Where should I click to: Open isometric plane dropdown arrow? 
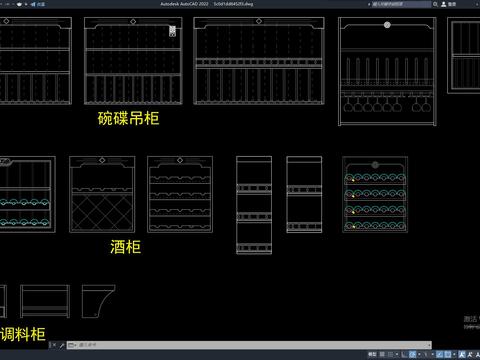pyautogui.click(x=433, y=354)
